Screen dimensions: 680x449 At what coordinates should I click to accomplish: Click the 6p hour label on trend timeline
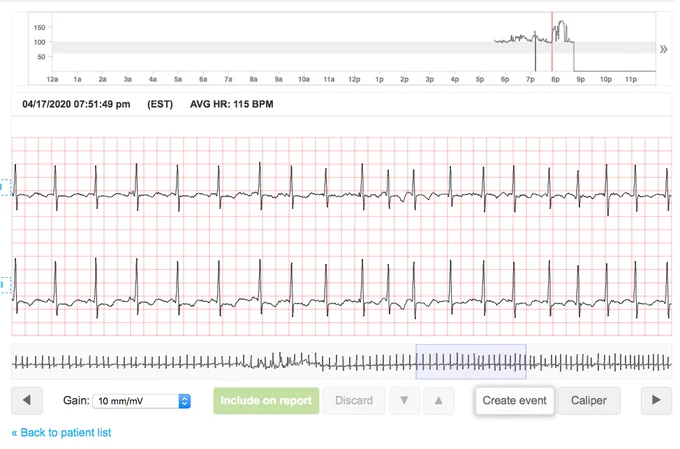click(505, 79)
